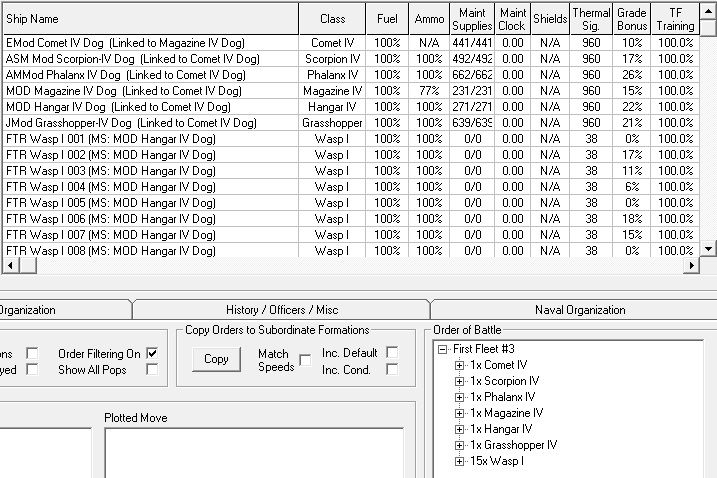
Task: Expand the 15x Wasp I node
Action: click(x=460, y=462)
